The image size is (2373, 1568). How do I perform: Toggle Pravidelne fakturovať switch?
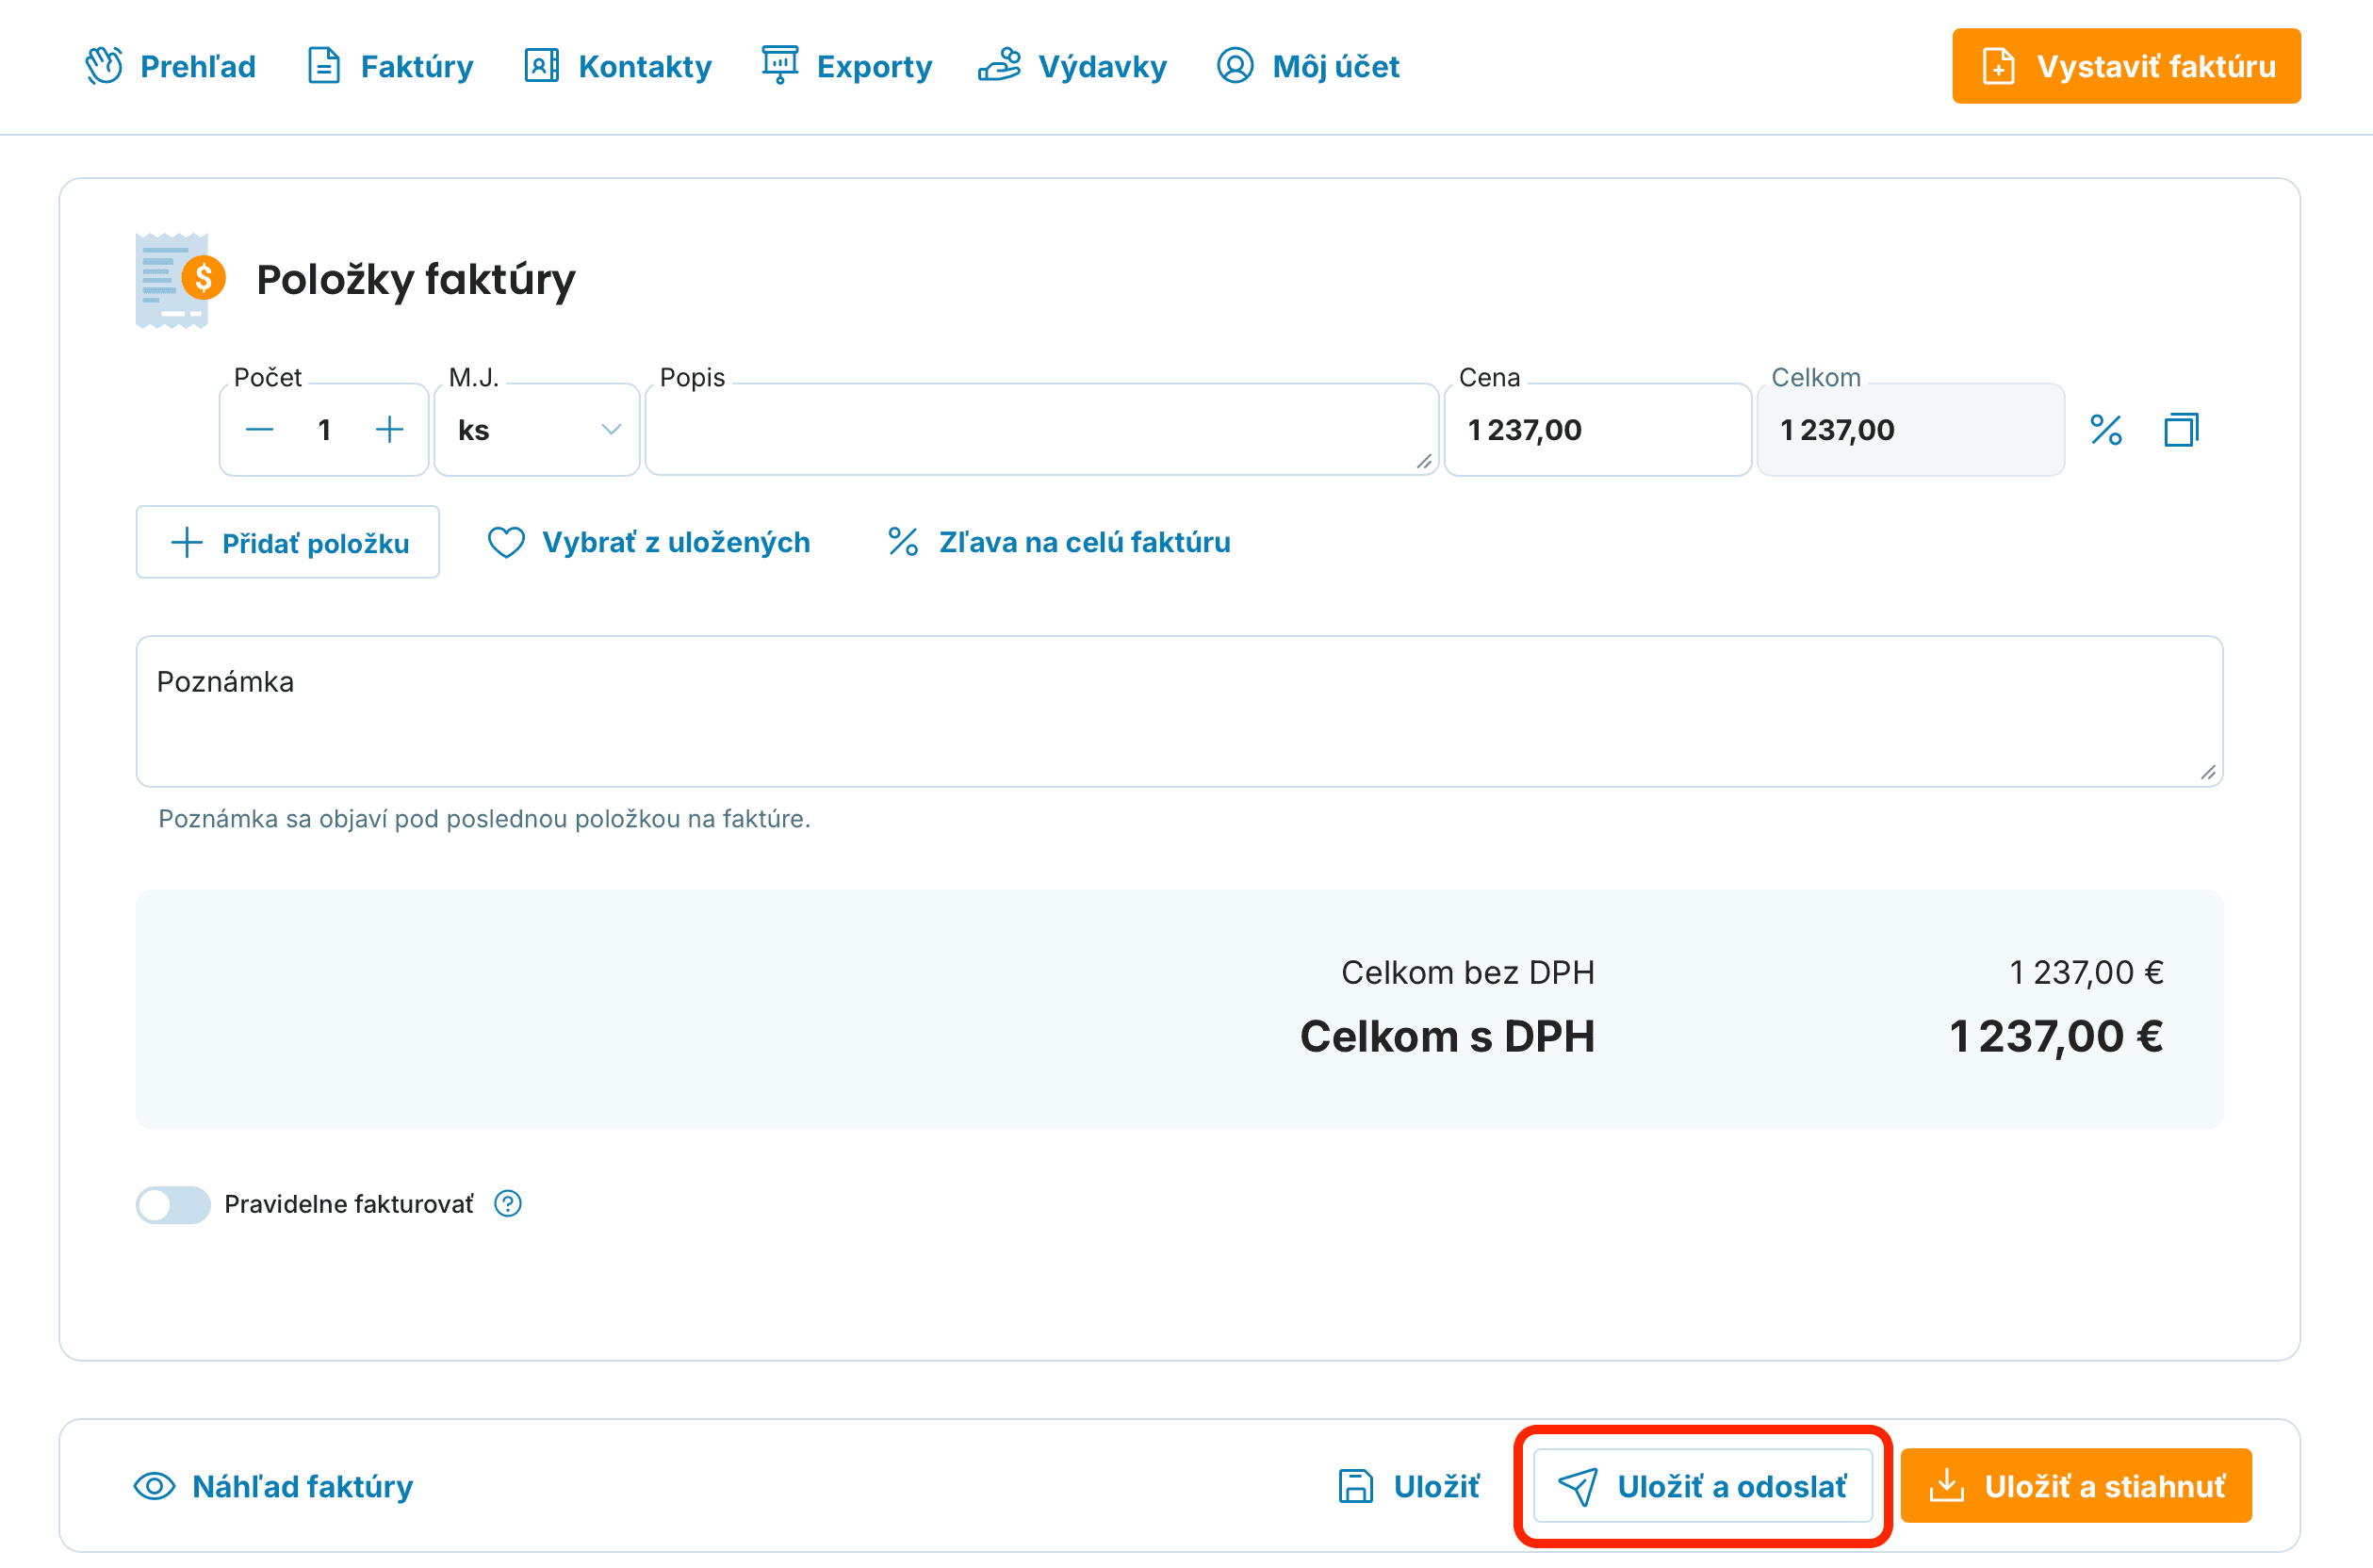pos(173,1204)
